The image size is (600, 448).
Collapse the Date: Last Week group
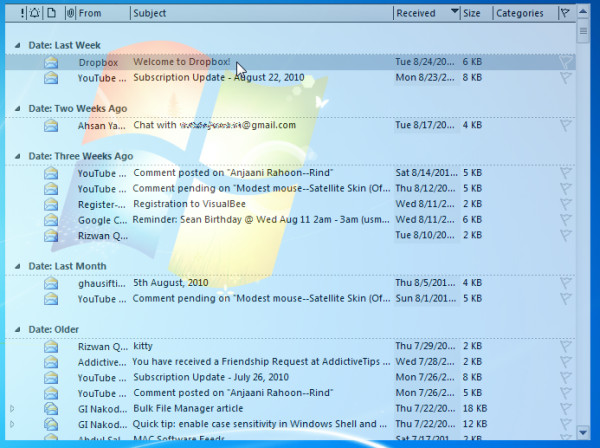18,46
